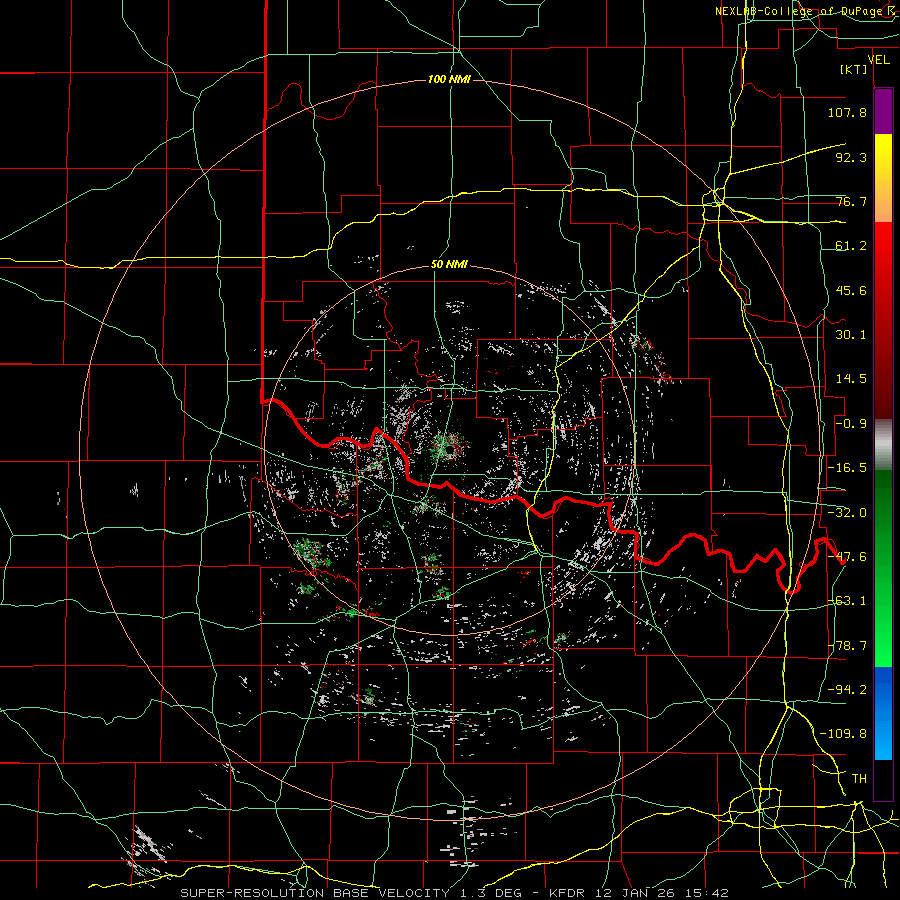Click the yellow-orange segment of velocity color bar
This screenshot has height=900, width=900.
pos(883,178)
